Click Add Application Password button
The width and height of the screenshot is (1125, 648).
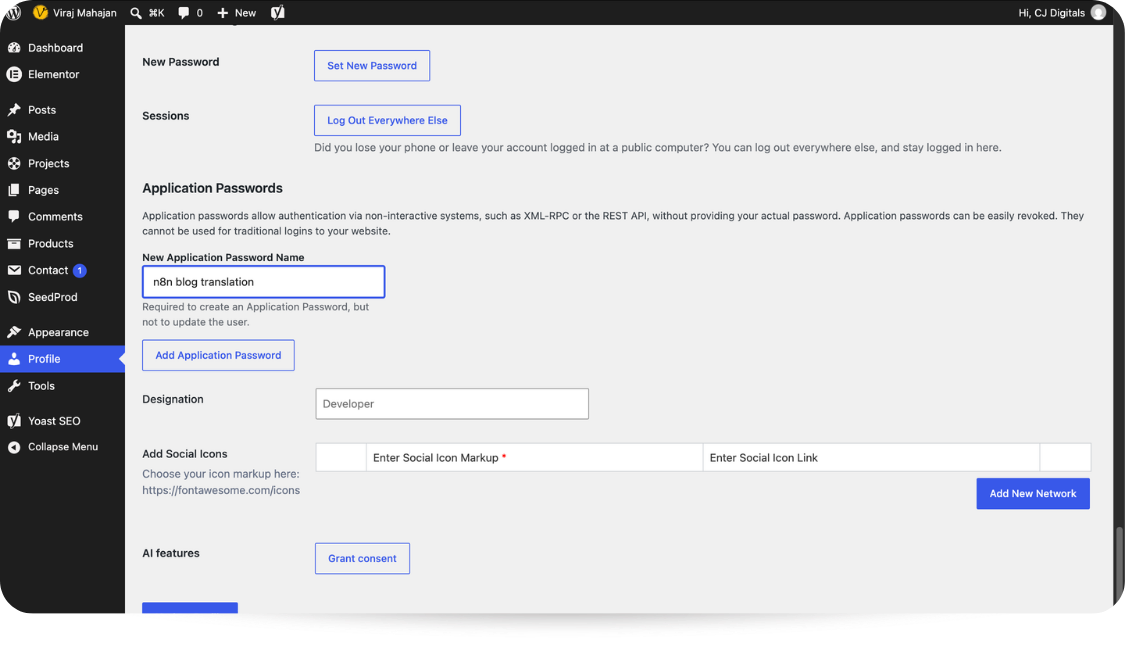click(x=218, y=355)
